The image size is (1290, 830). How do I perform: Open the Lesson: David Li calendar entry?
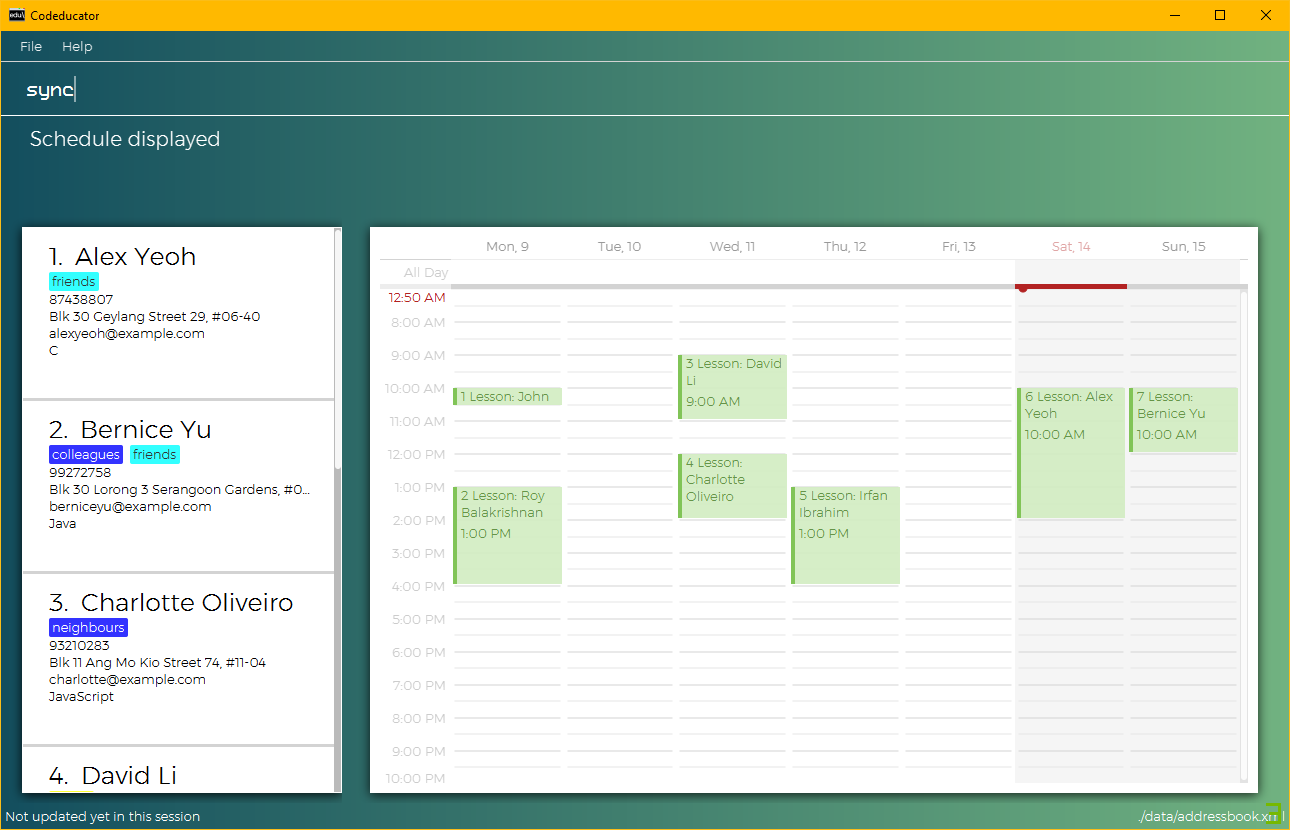733,387
